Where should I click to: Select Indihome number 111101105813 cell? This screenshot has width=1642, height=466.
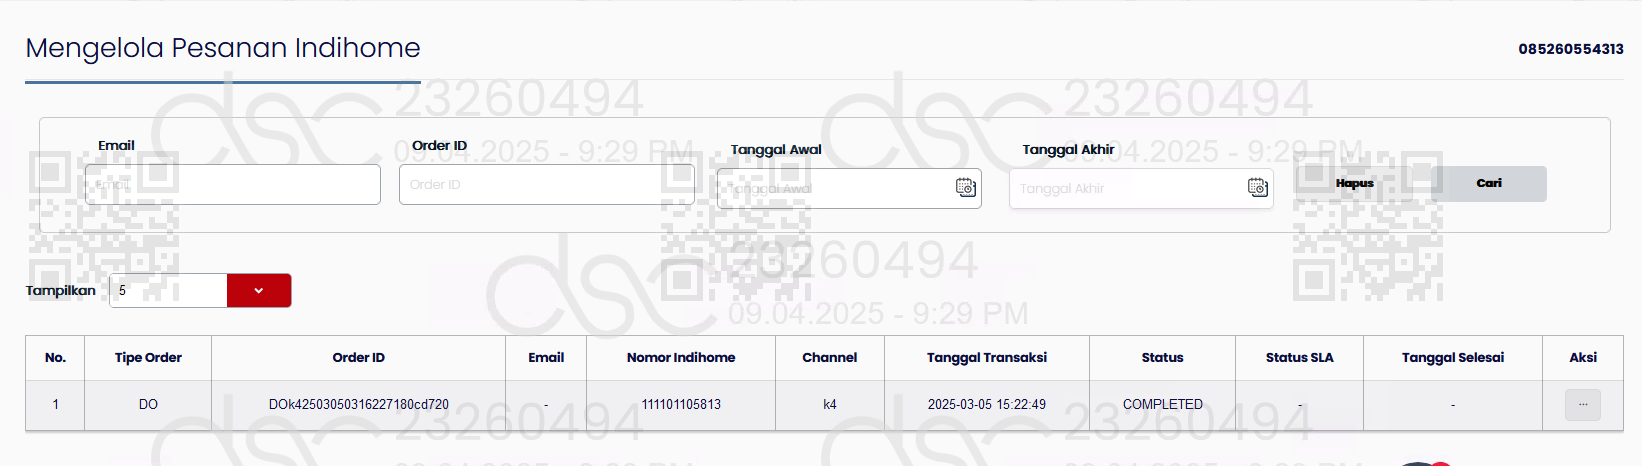click(x=681, y=405)
